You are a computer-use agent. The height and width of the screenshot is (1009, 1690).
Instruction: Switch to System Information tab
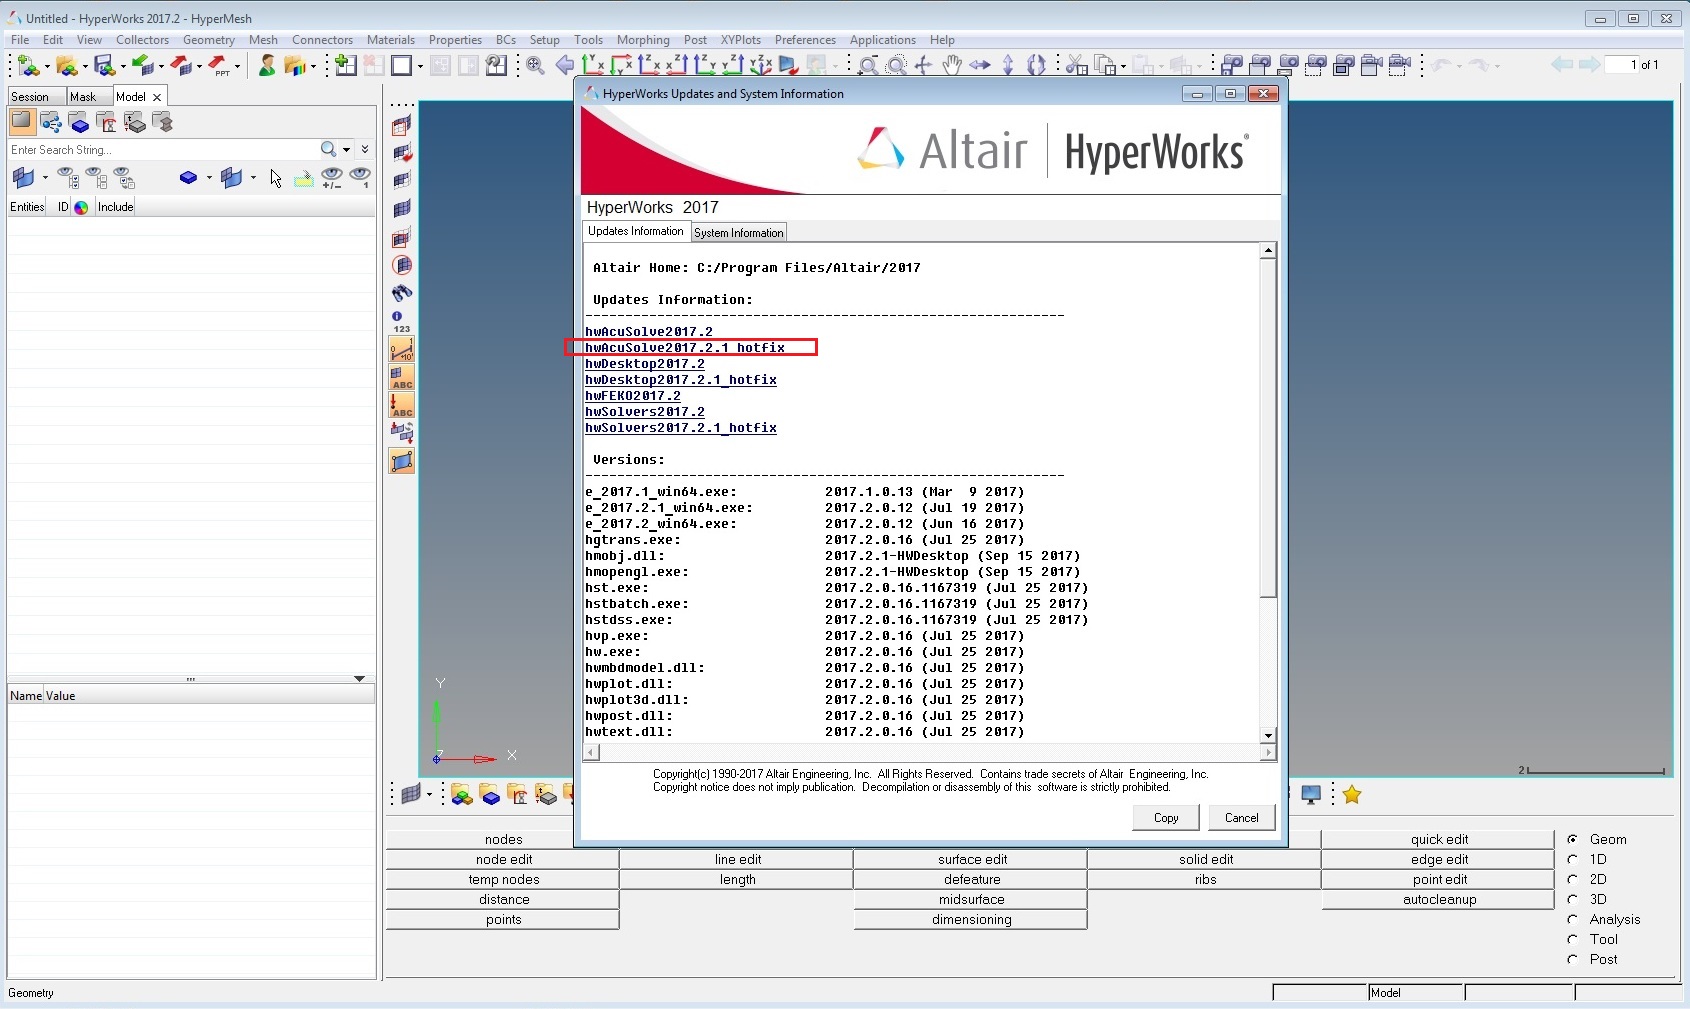point(739,233)
